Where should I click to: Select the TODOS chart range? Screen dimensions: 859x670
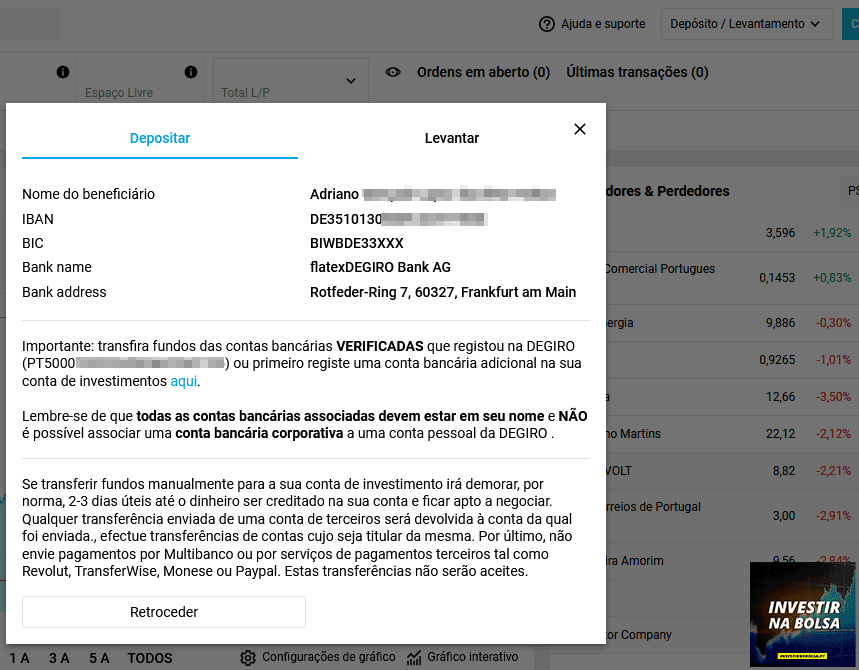click(150, 658)
